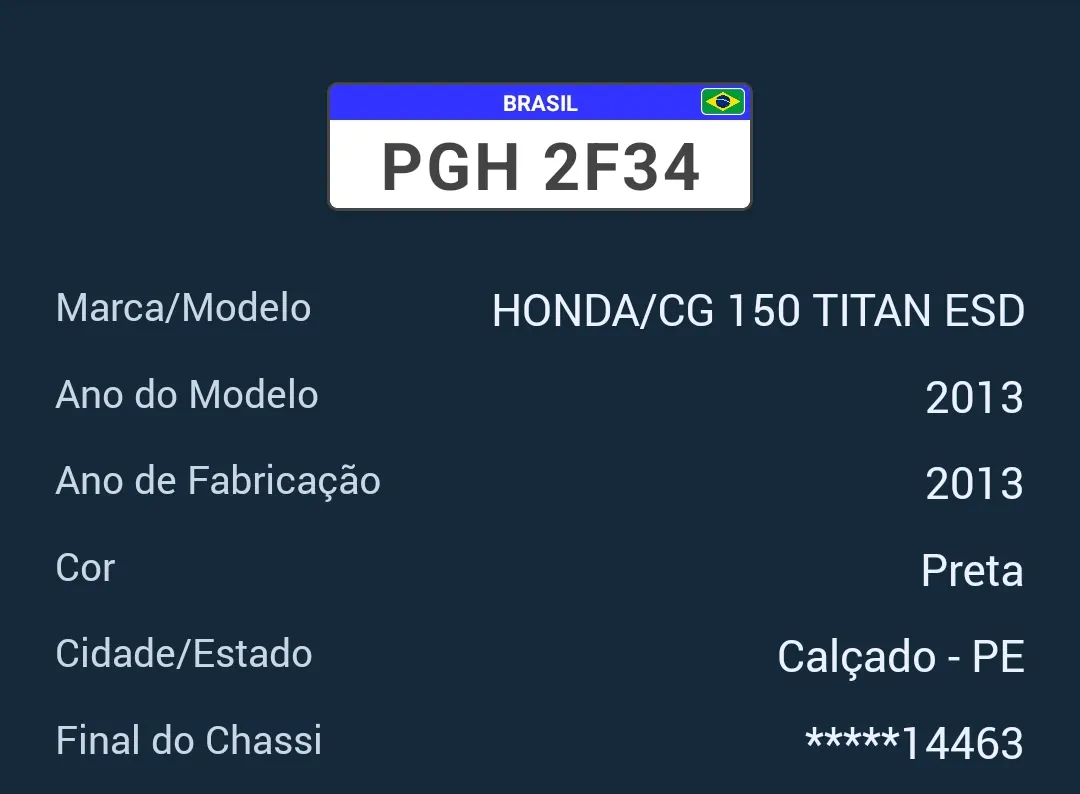Click the Ano de Fabricação label
Image resolution: width=1080 pixels, height=794 pixels.
coord(218,482)
